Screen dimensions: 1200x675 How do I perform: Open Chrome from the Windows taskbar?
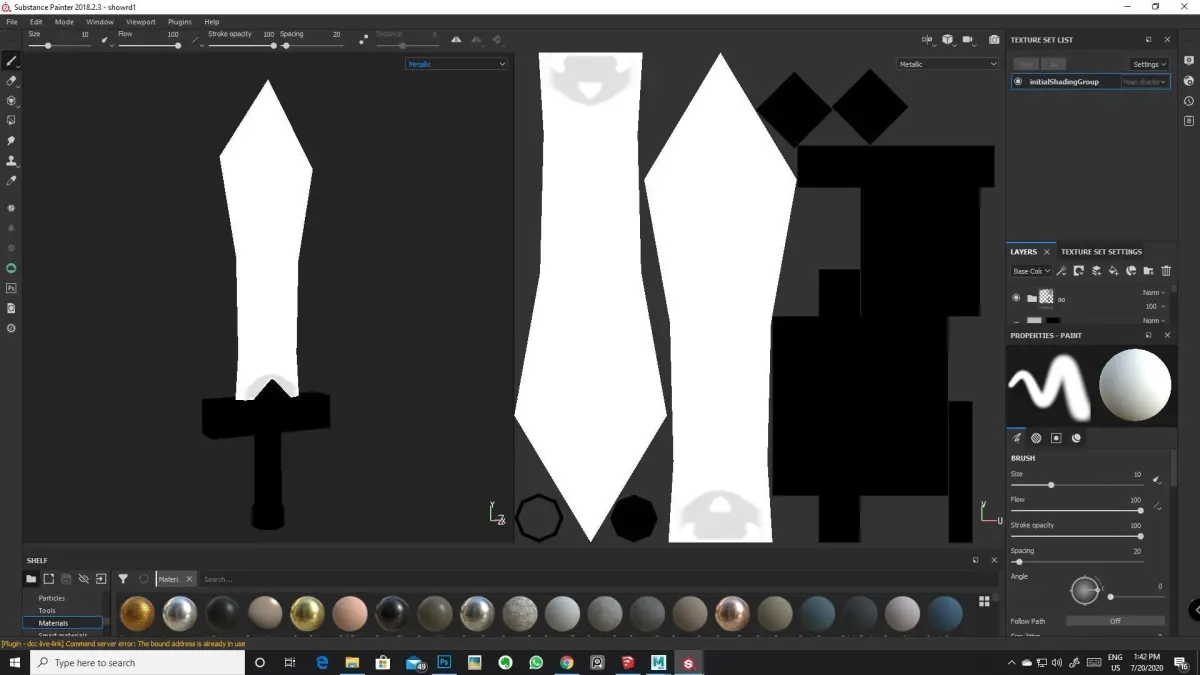point(566,662)
